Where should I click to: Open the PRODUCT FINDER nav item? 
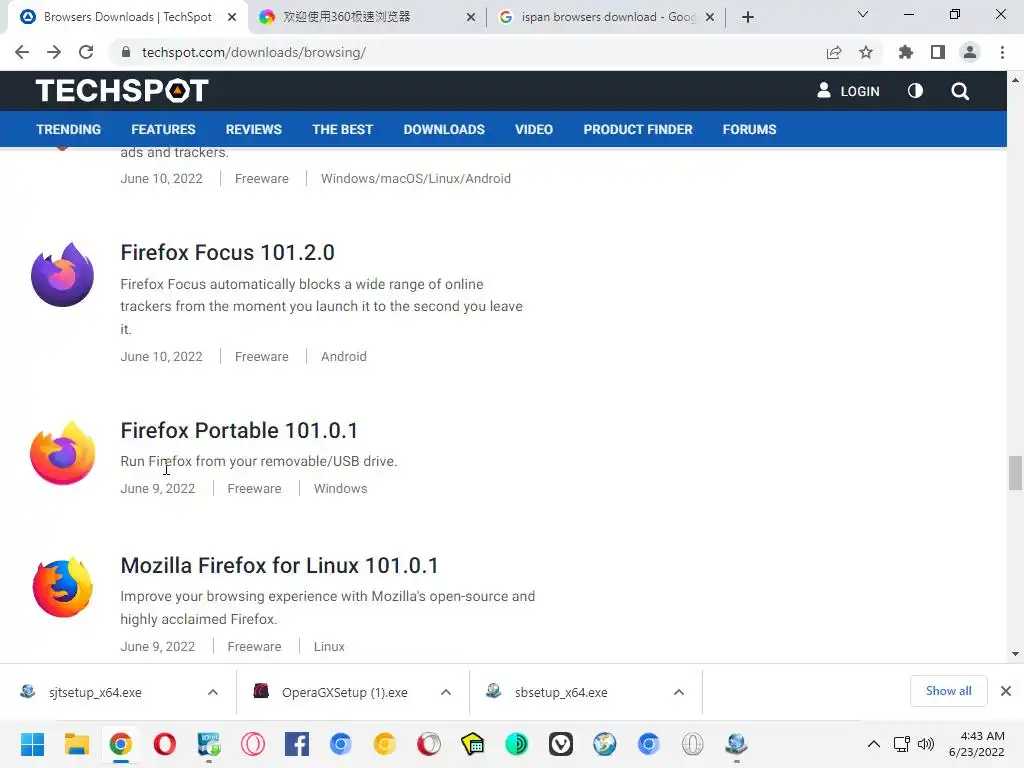(638, 129)
